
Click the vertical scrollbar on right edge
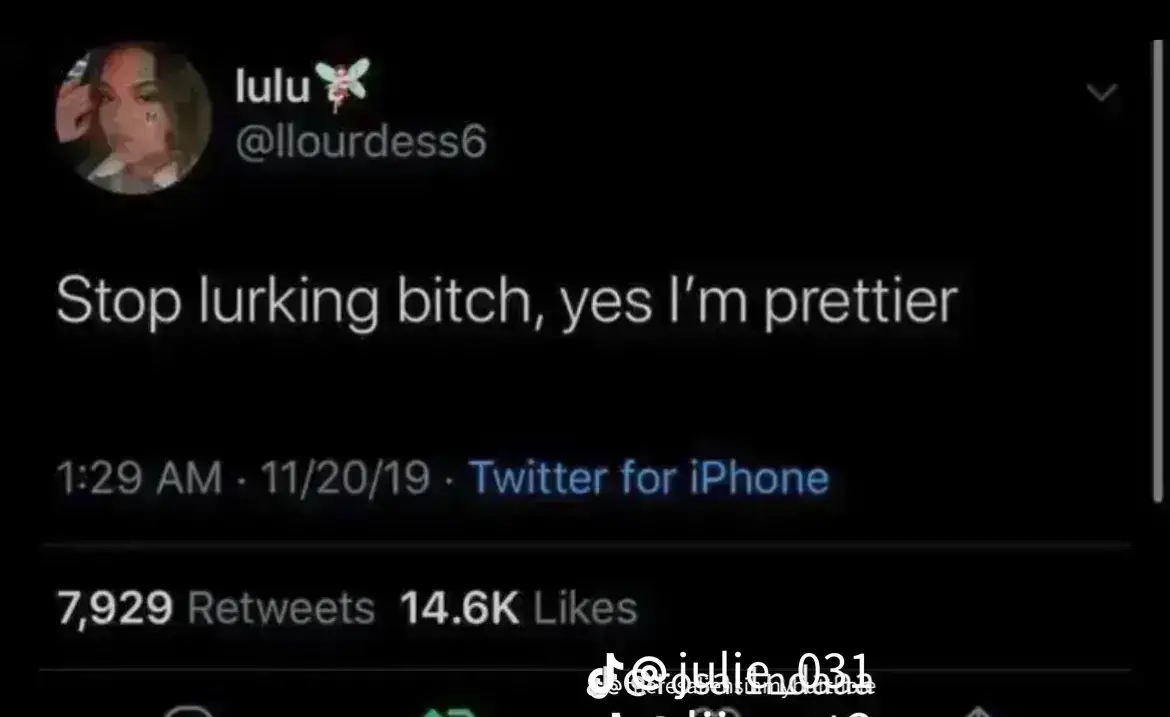click(x=1157, y=270)
